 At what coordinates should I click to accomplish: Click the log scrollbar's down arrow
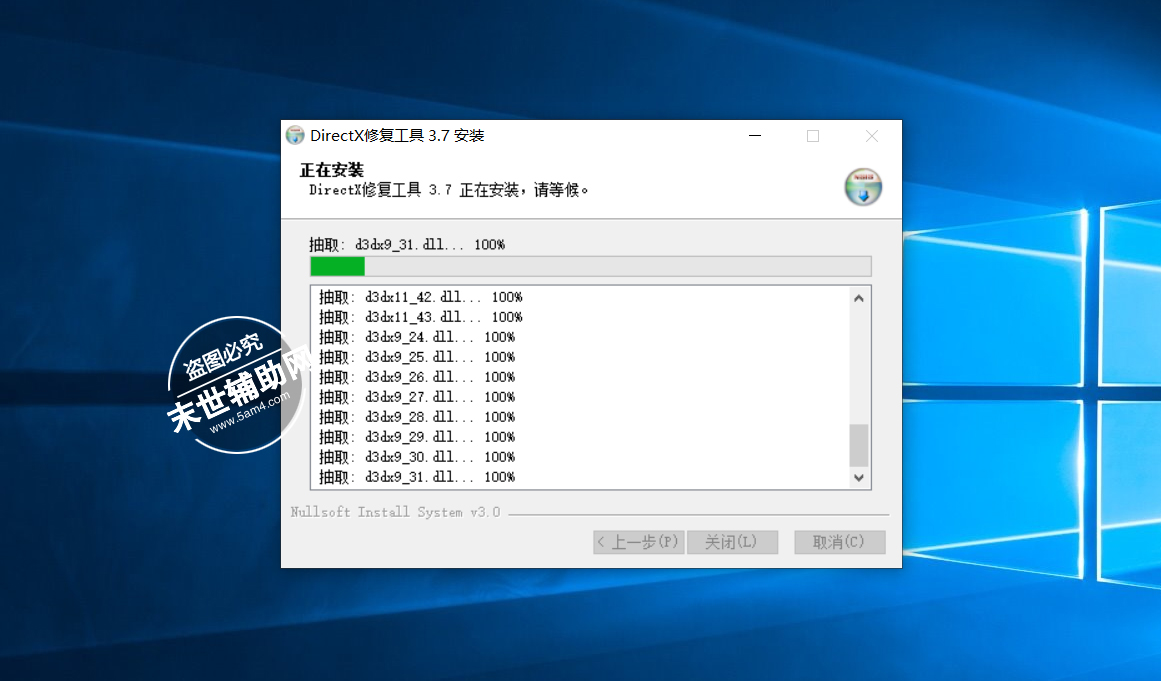pyautogui.click(x=858, y=477)
